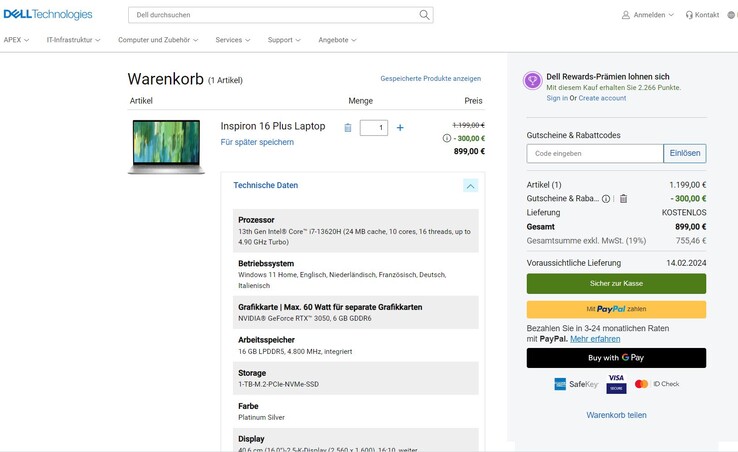
Task: Click the Dell Technologies logo
Action: tap(47, 15)
